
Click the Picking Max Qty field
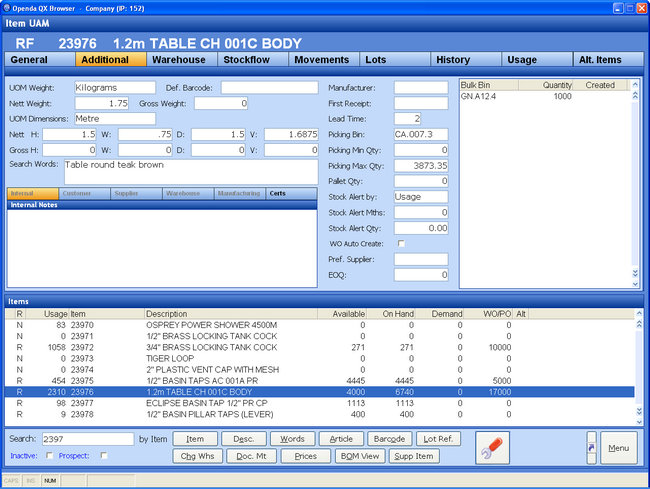coord(421,166)
